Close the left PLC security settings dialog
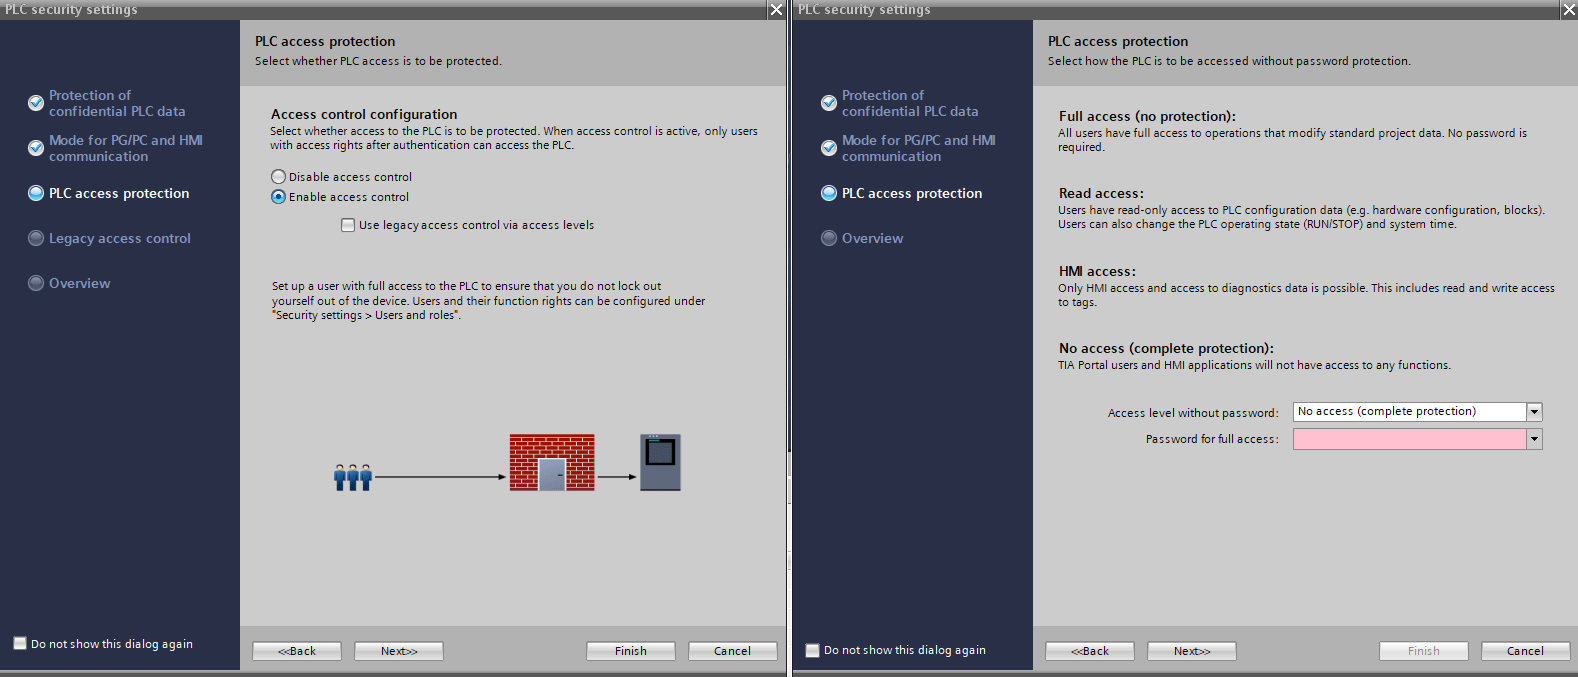The width and height of the screenshot is (1578, 677). (776, 10)
